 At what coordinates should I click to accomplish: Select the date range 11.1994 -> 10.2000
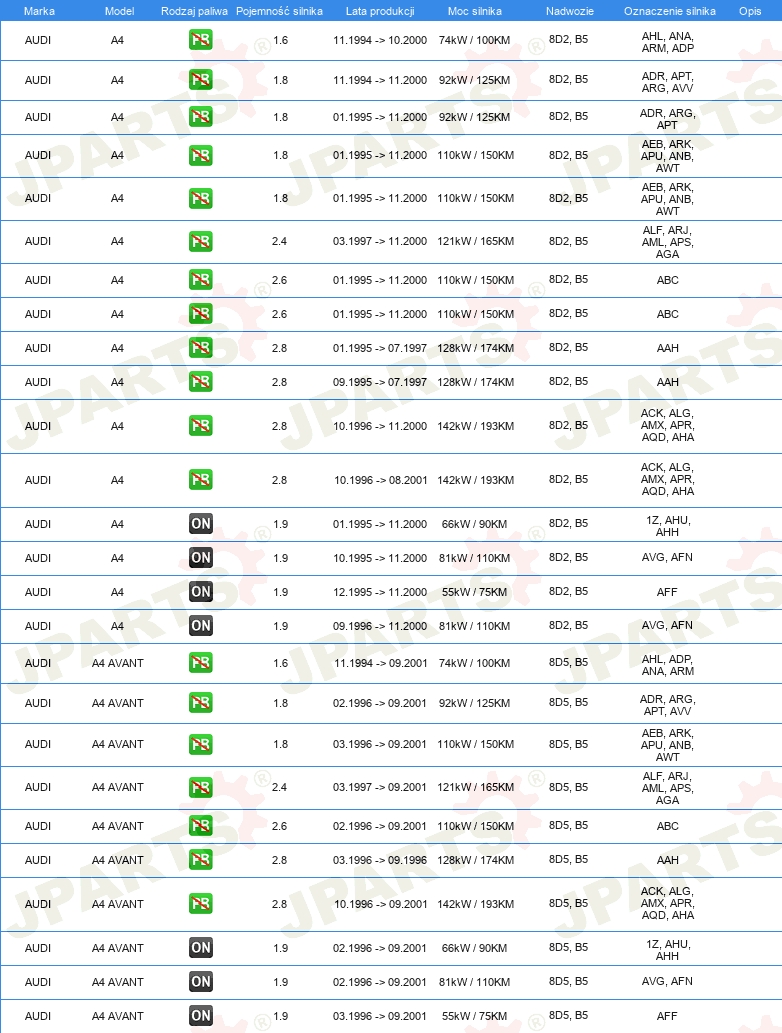[380, 40]
